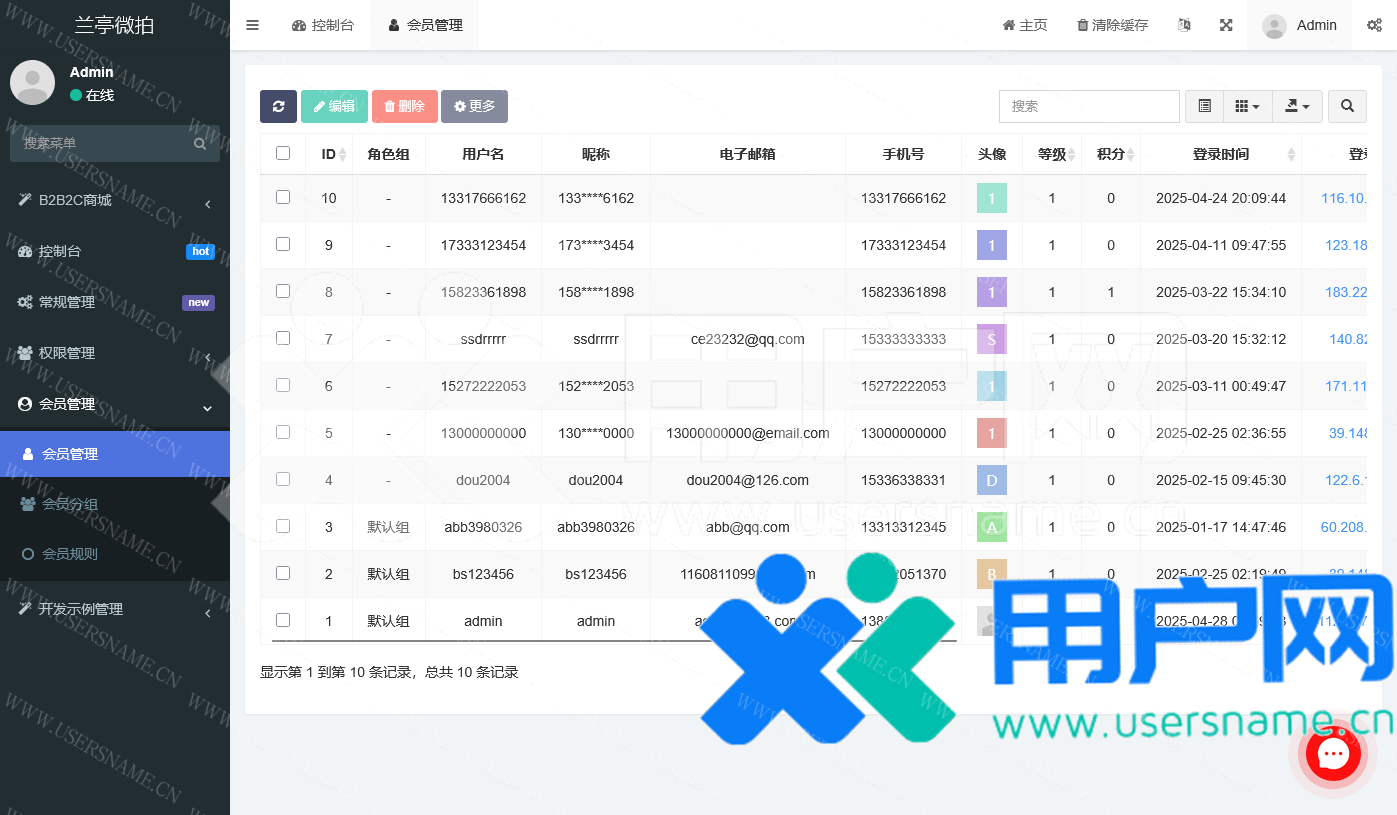Open the IP link 123.18 for ID 9

(1346, 245)
